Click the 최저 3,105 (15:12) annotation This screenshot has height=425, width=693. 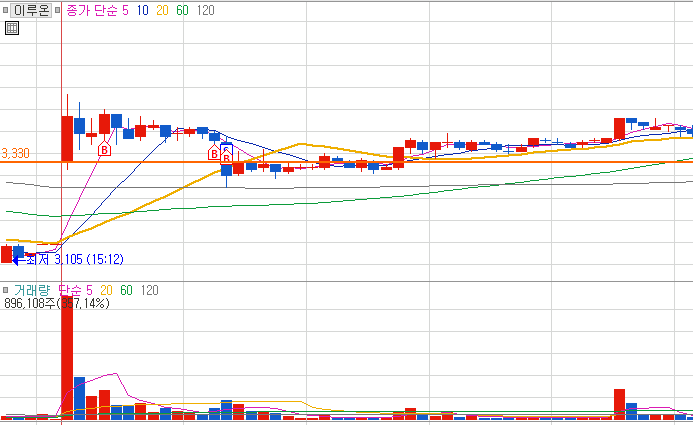pos(75,259)
